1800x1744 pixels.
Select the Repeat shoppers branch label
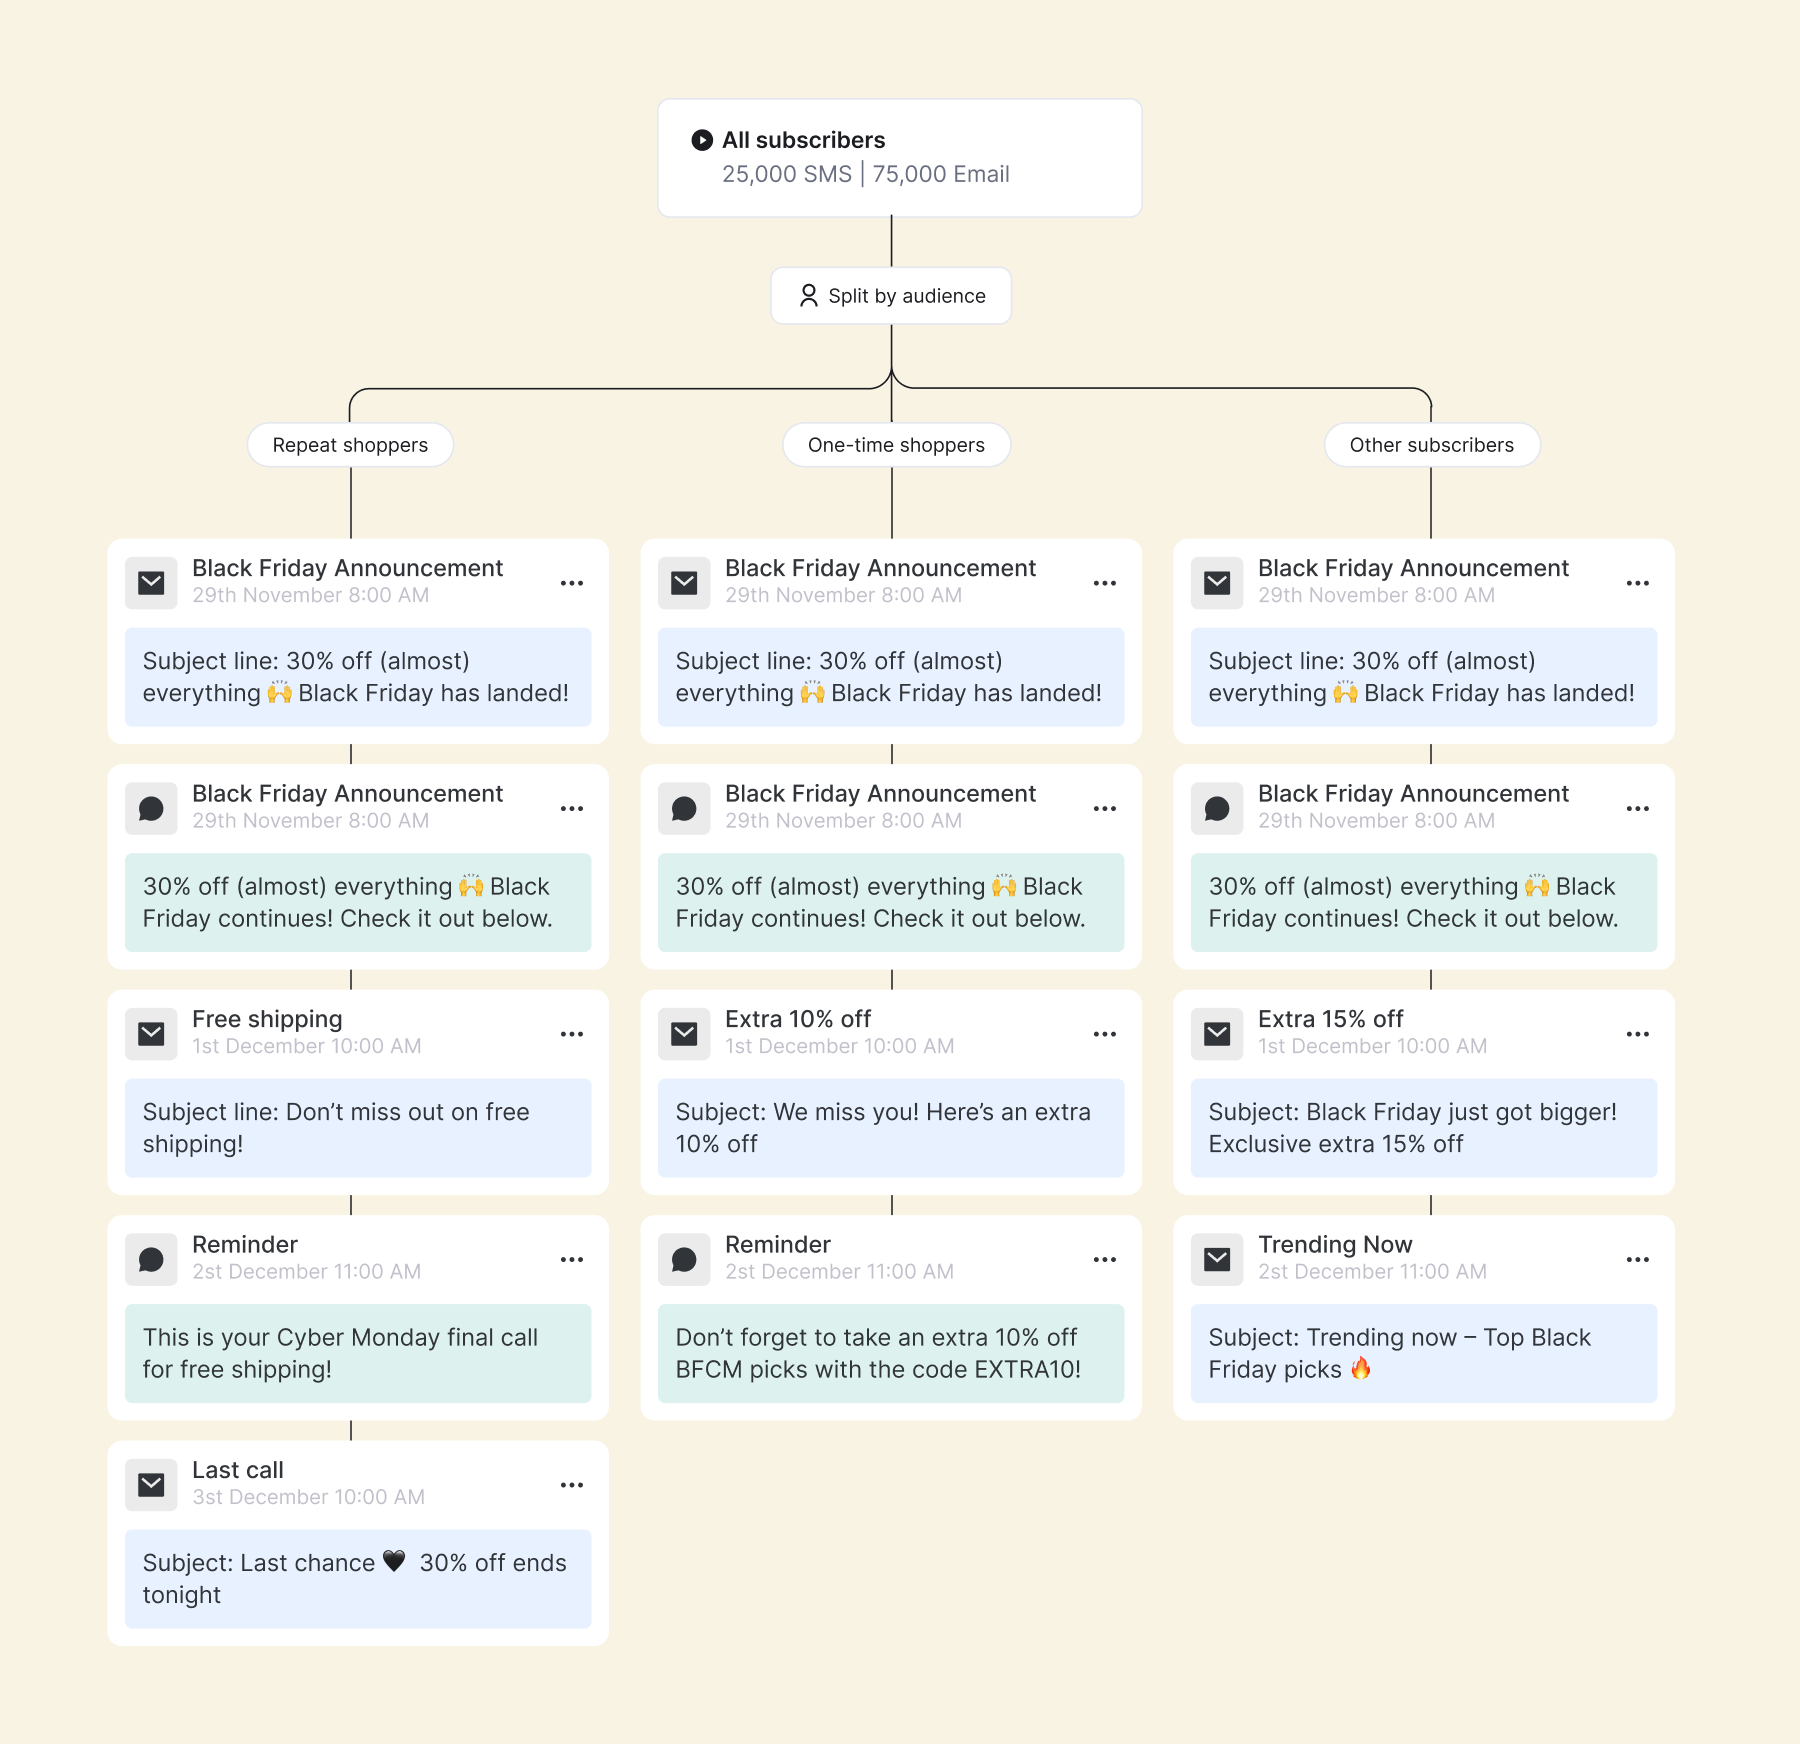[x=350, y=445]
